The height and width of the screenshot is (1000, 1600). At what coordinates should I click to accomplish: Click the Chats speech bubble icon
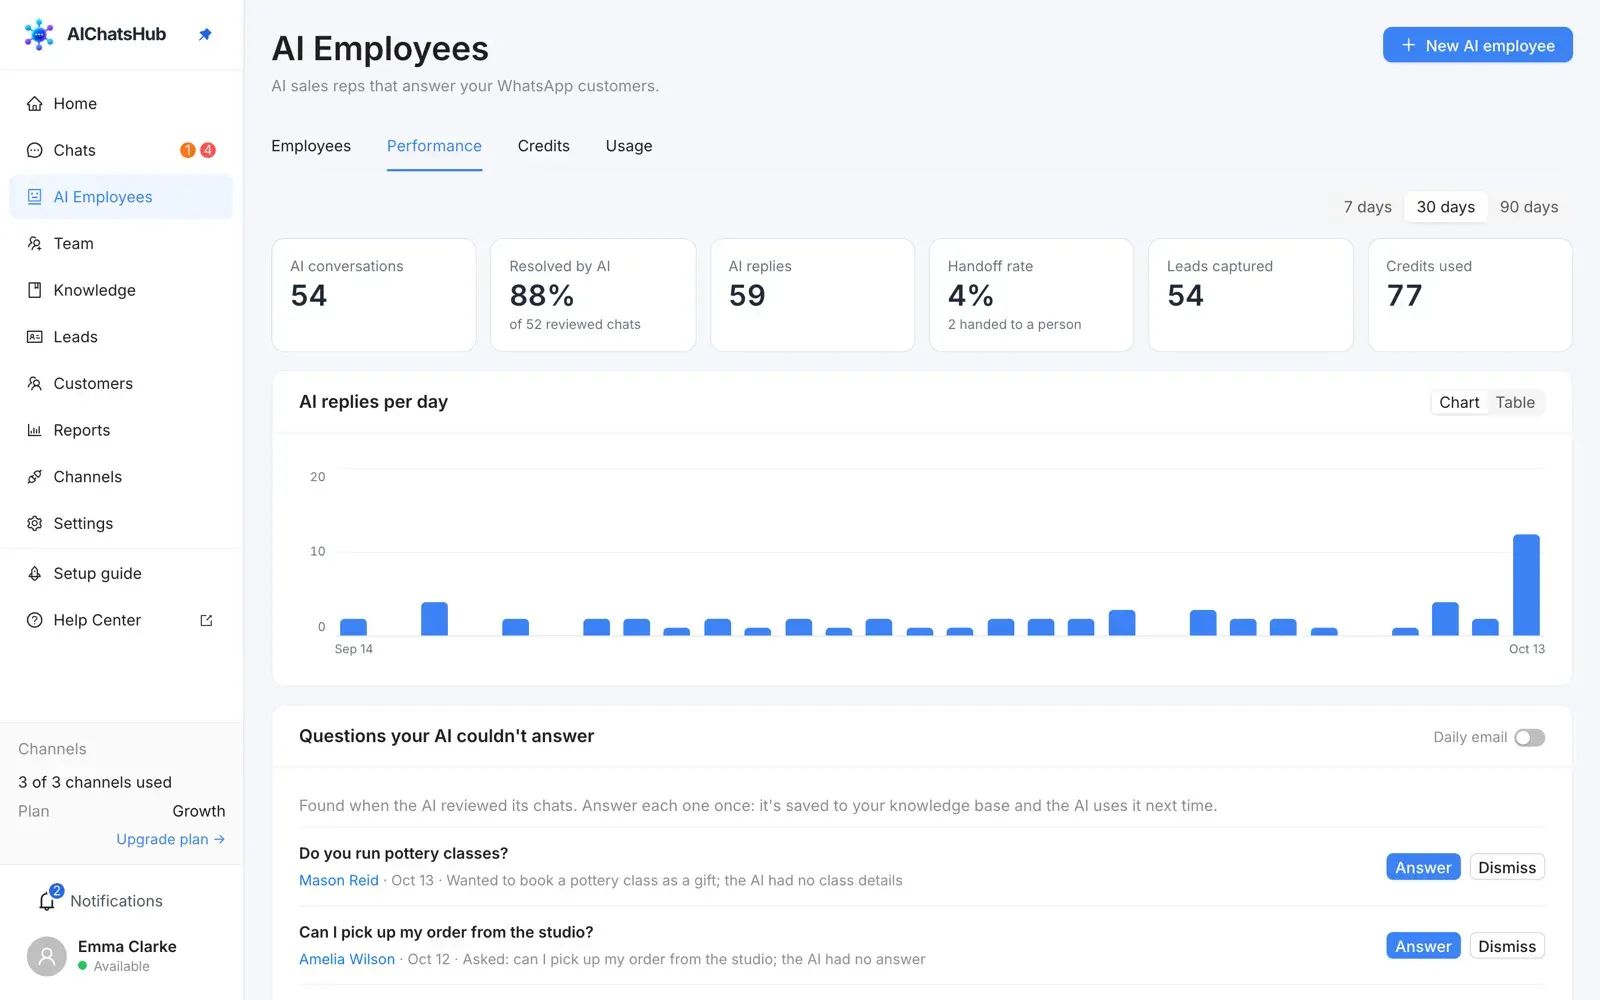[x=35, y=150]
